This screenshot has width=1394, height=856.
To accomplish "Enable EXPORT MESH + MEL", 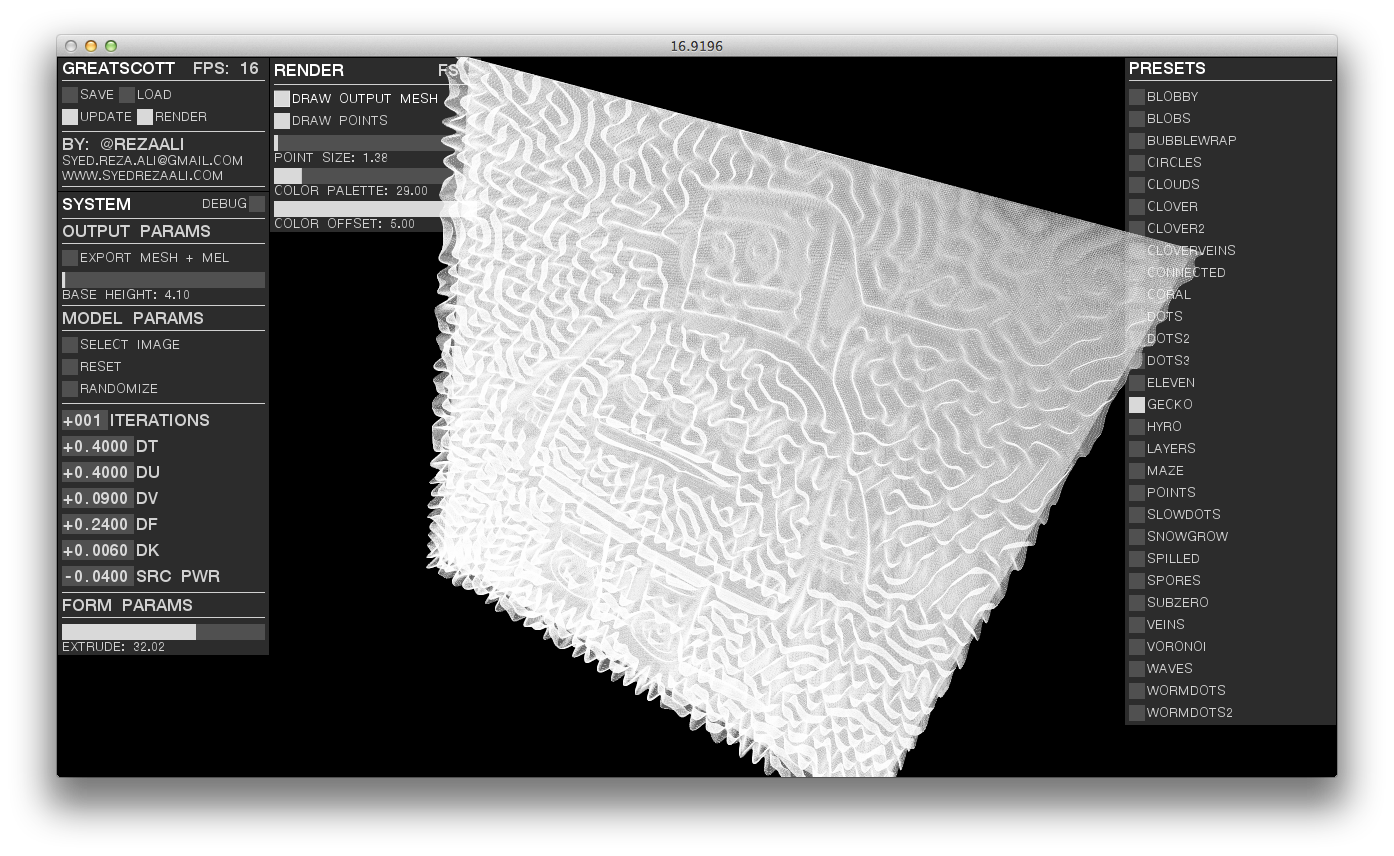I will tap(70, 257).
